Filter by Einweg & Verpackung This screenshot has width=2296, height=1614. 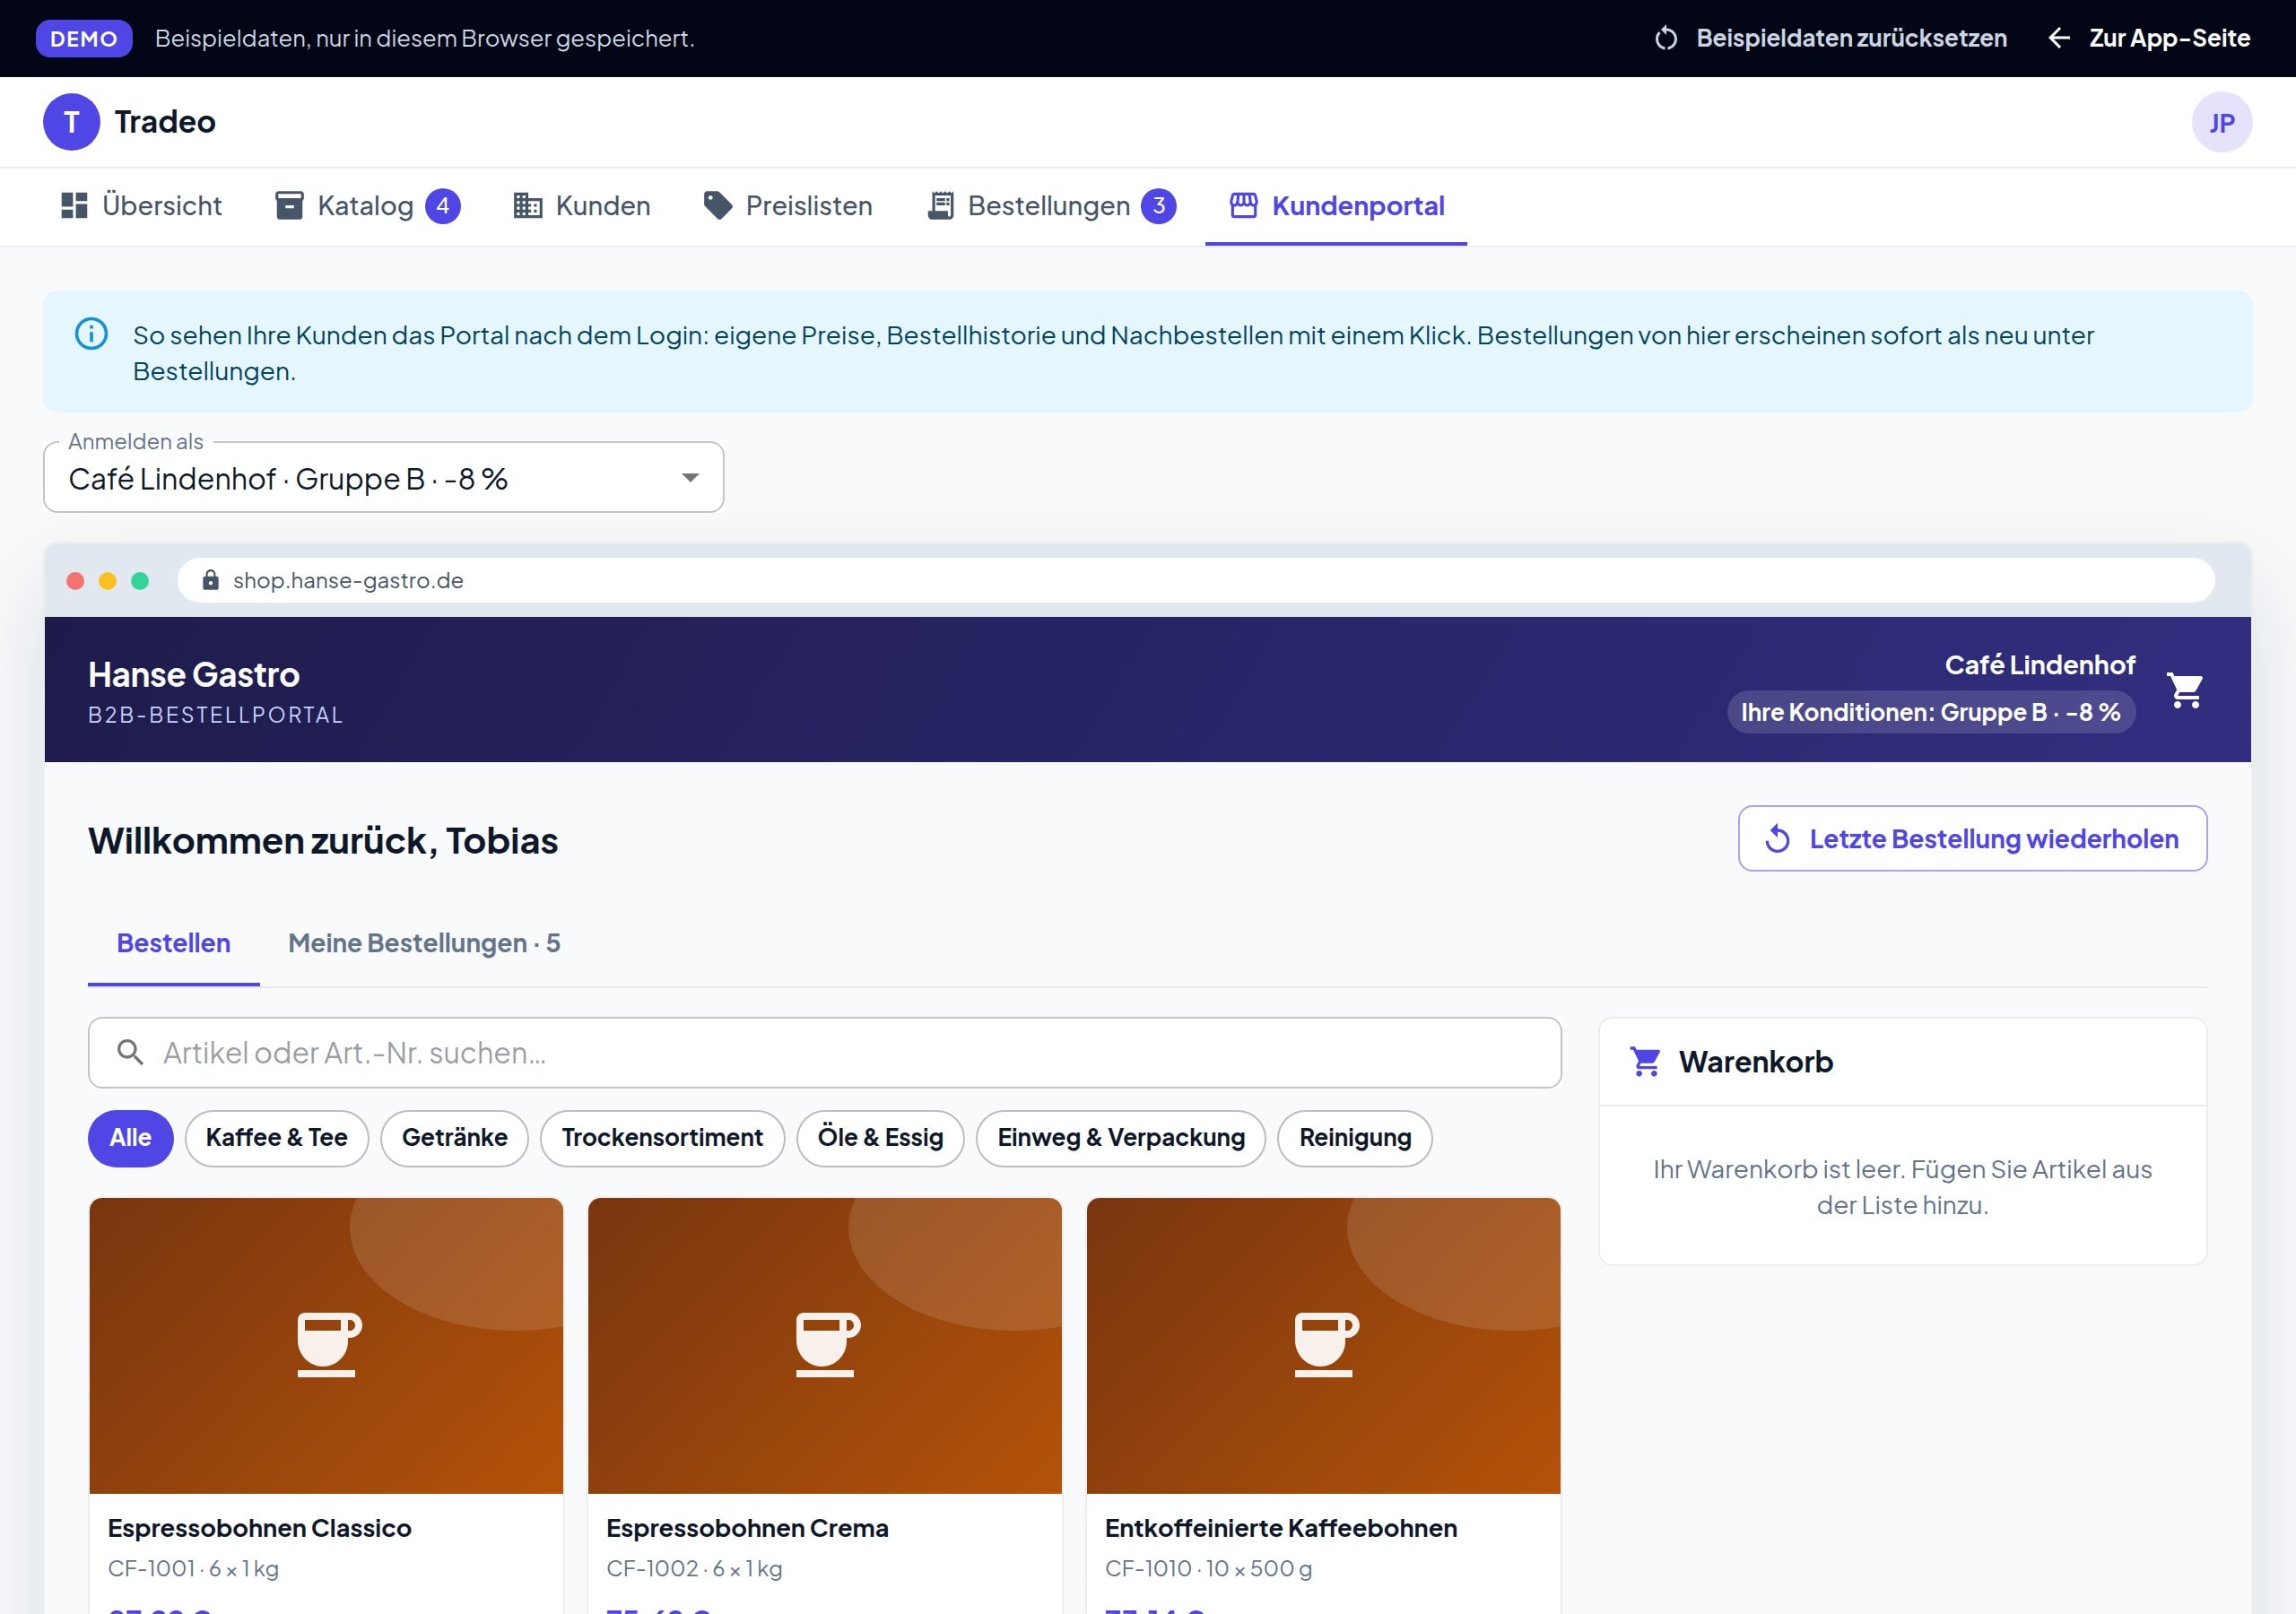coord(1121,1138)
